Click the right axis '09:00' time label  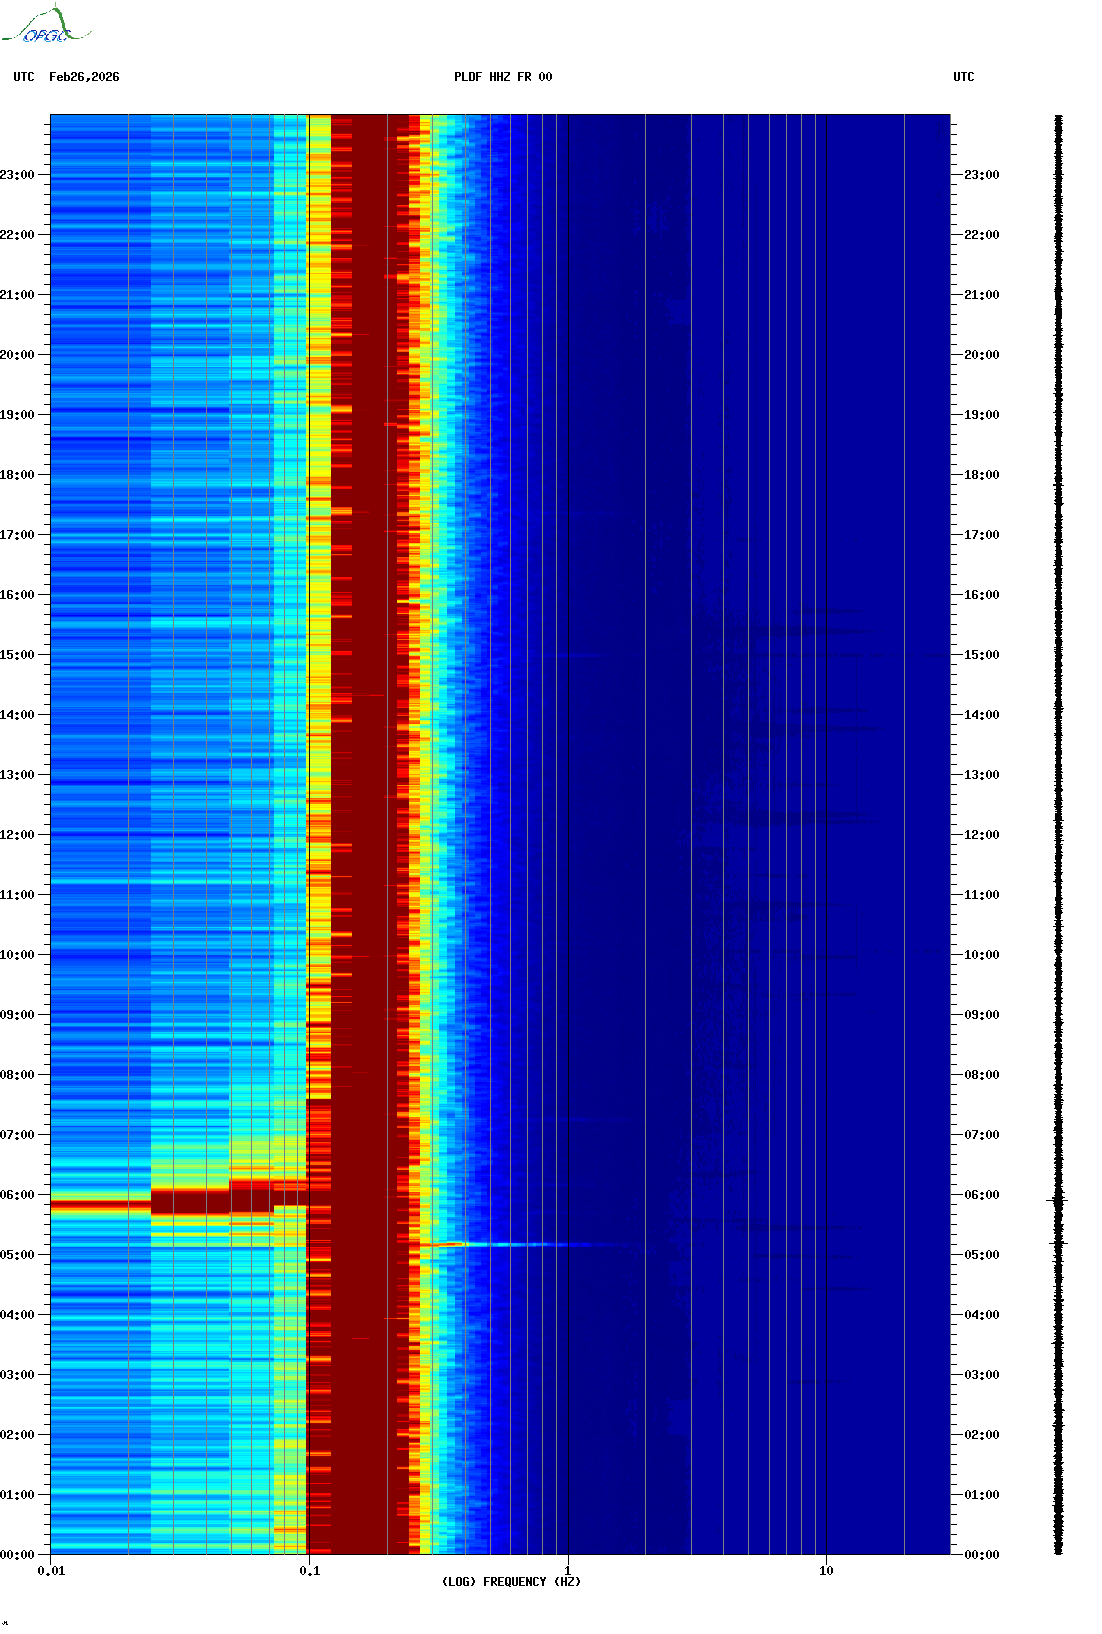pyautogui.click(x=982, y=1015)
